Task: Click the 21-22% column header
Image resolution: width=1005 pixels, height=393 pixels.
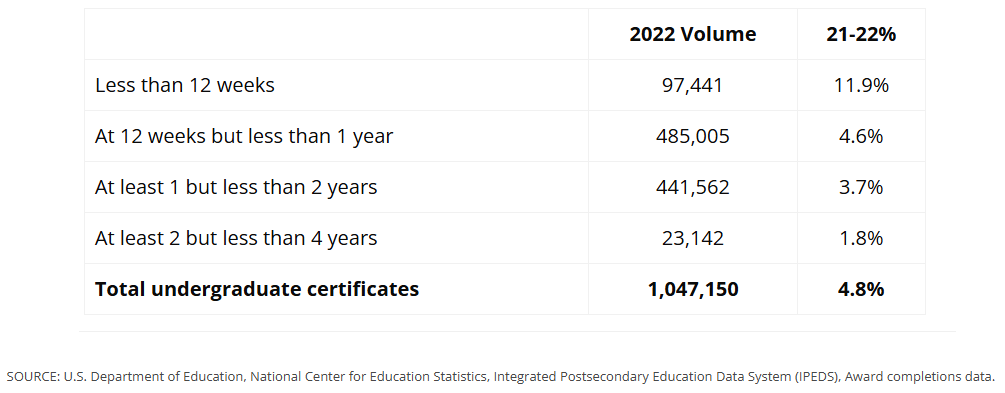Action: coord(861,34)
